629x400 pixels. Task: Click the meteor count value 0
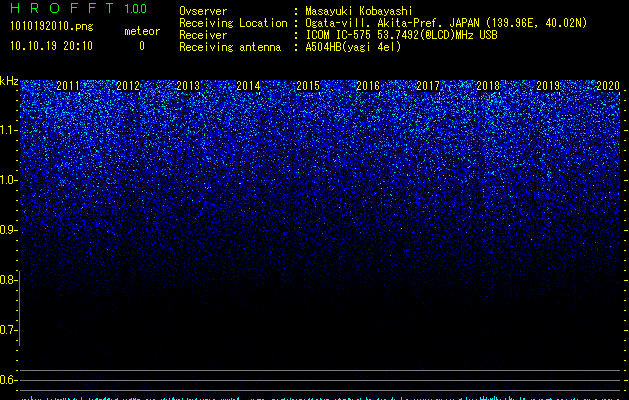point(142,46)
